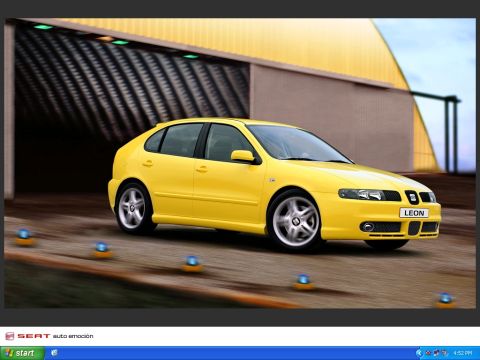The width and height of the screenshot is (480, 360).
Task: Expand hidden system tray icons arrow
Action: pyautogui.click(x=419, y=353)
